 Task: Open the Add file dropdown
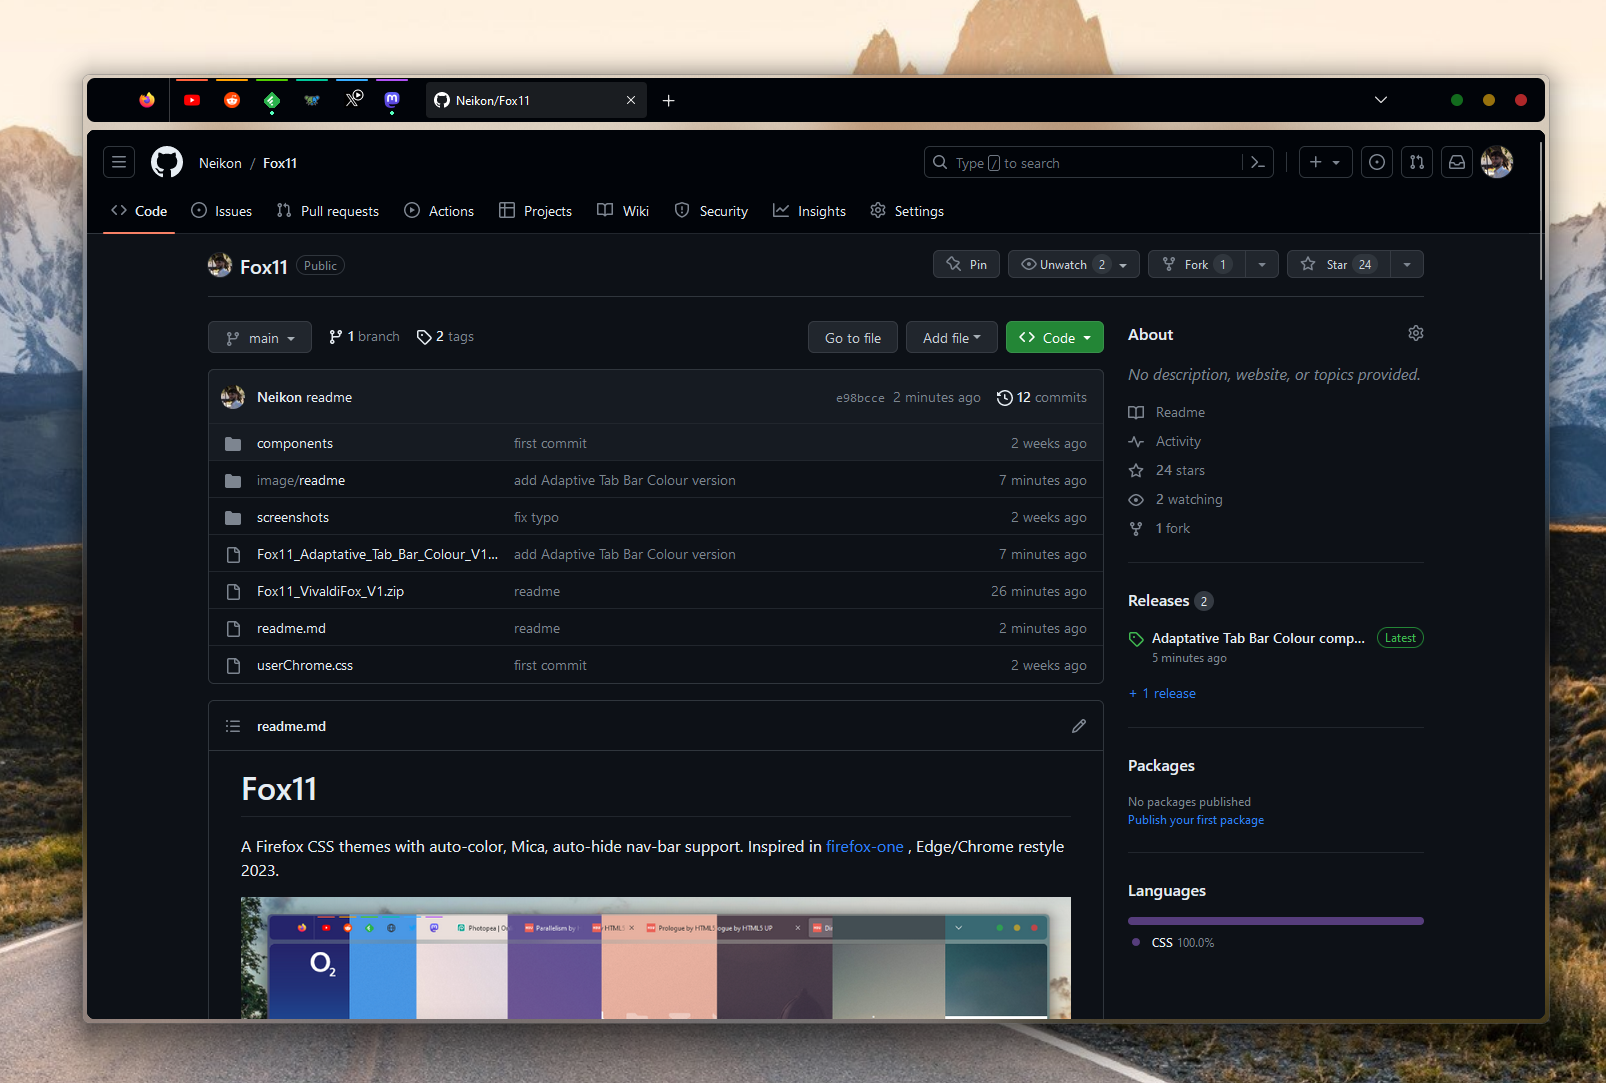tap(952, 337)
